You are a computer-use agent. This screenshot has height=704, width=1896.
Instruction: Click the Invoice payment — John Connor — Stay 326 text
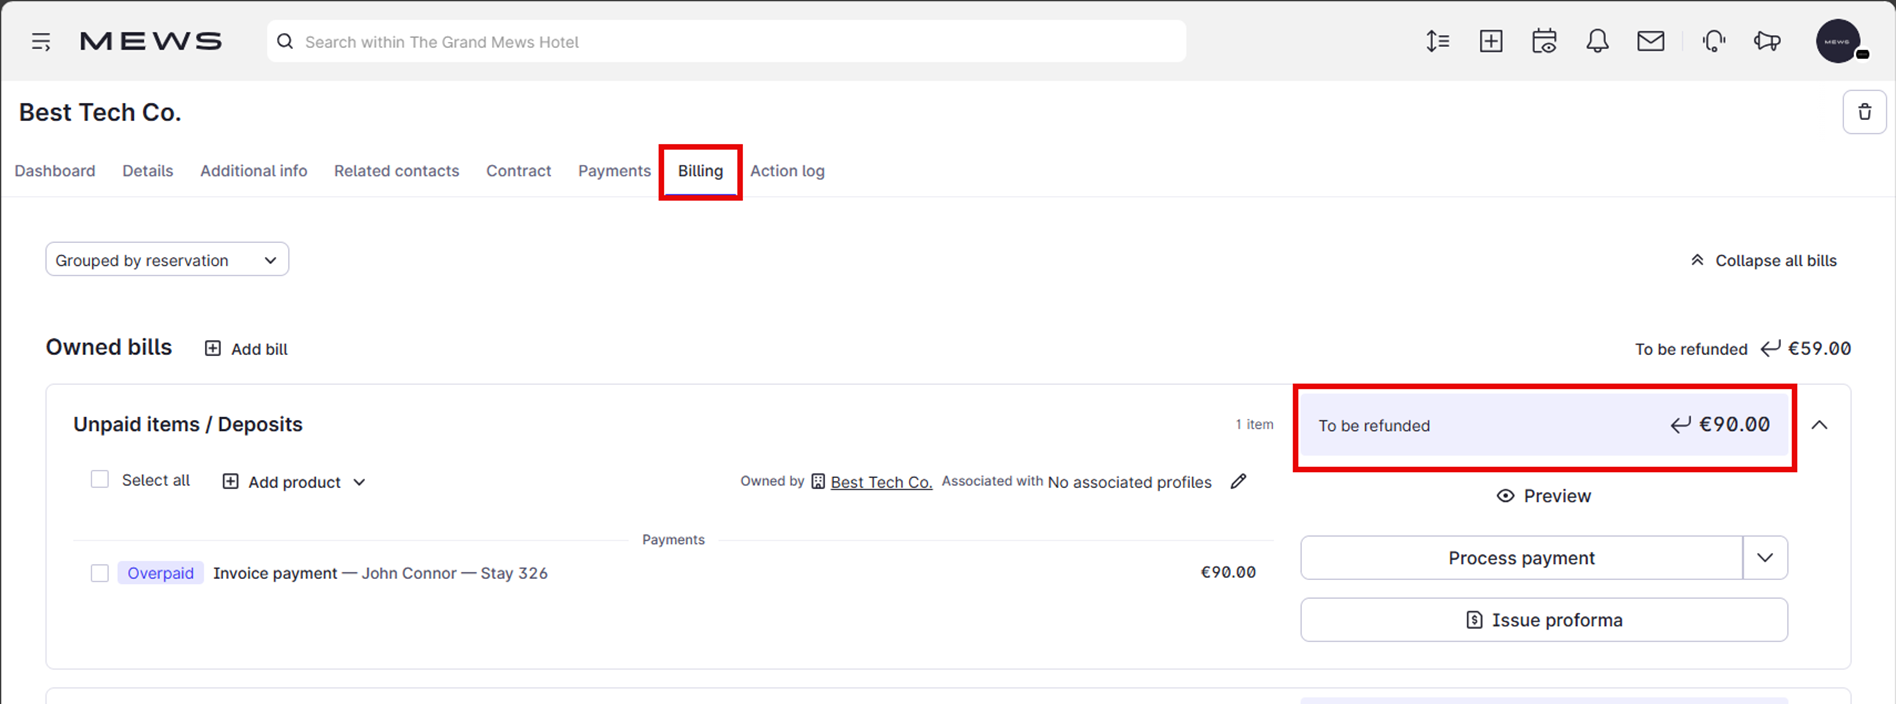point(380,573)
